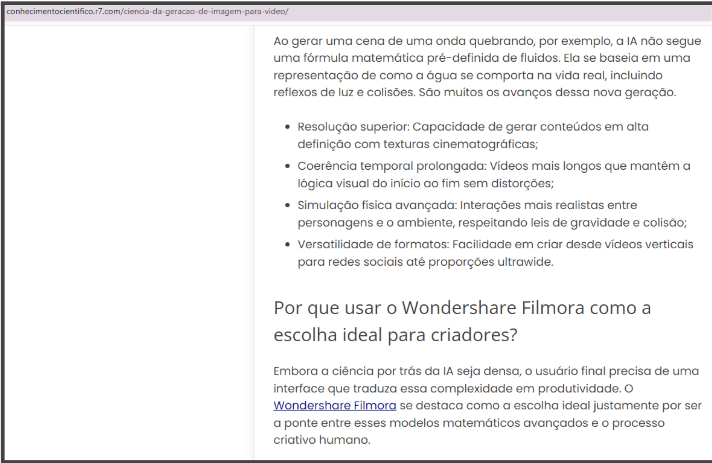Click heading 'Por que usar o Wondershare Filmora'
712x463 pixels.
click(x=462, y=321)
